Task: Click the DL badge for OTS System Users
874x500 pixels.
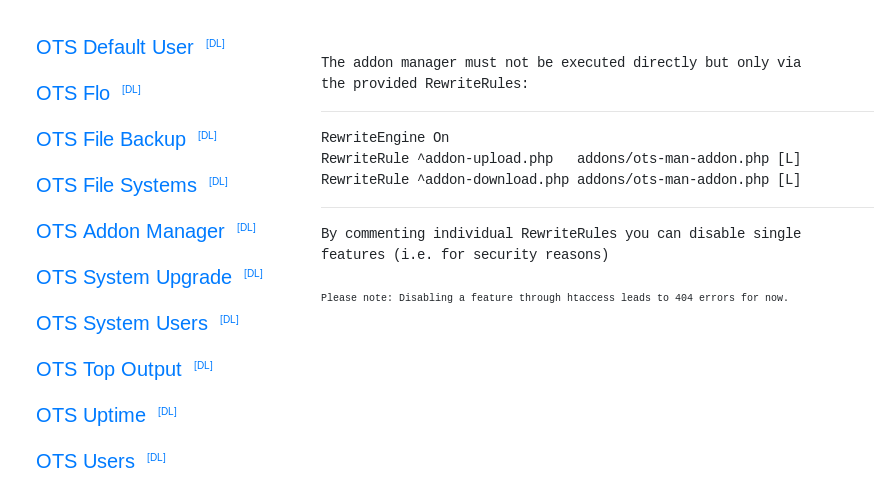Action: 229,320
